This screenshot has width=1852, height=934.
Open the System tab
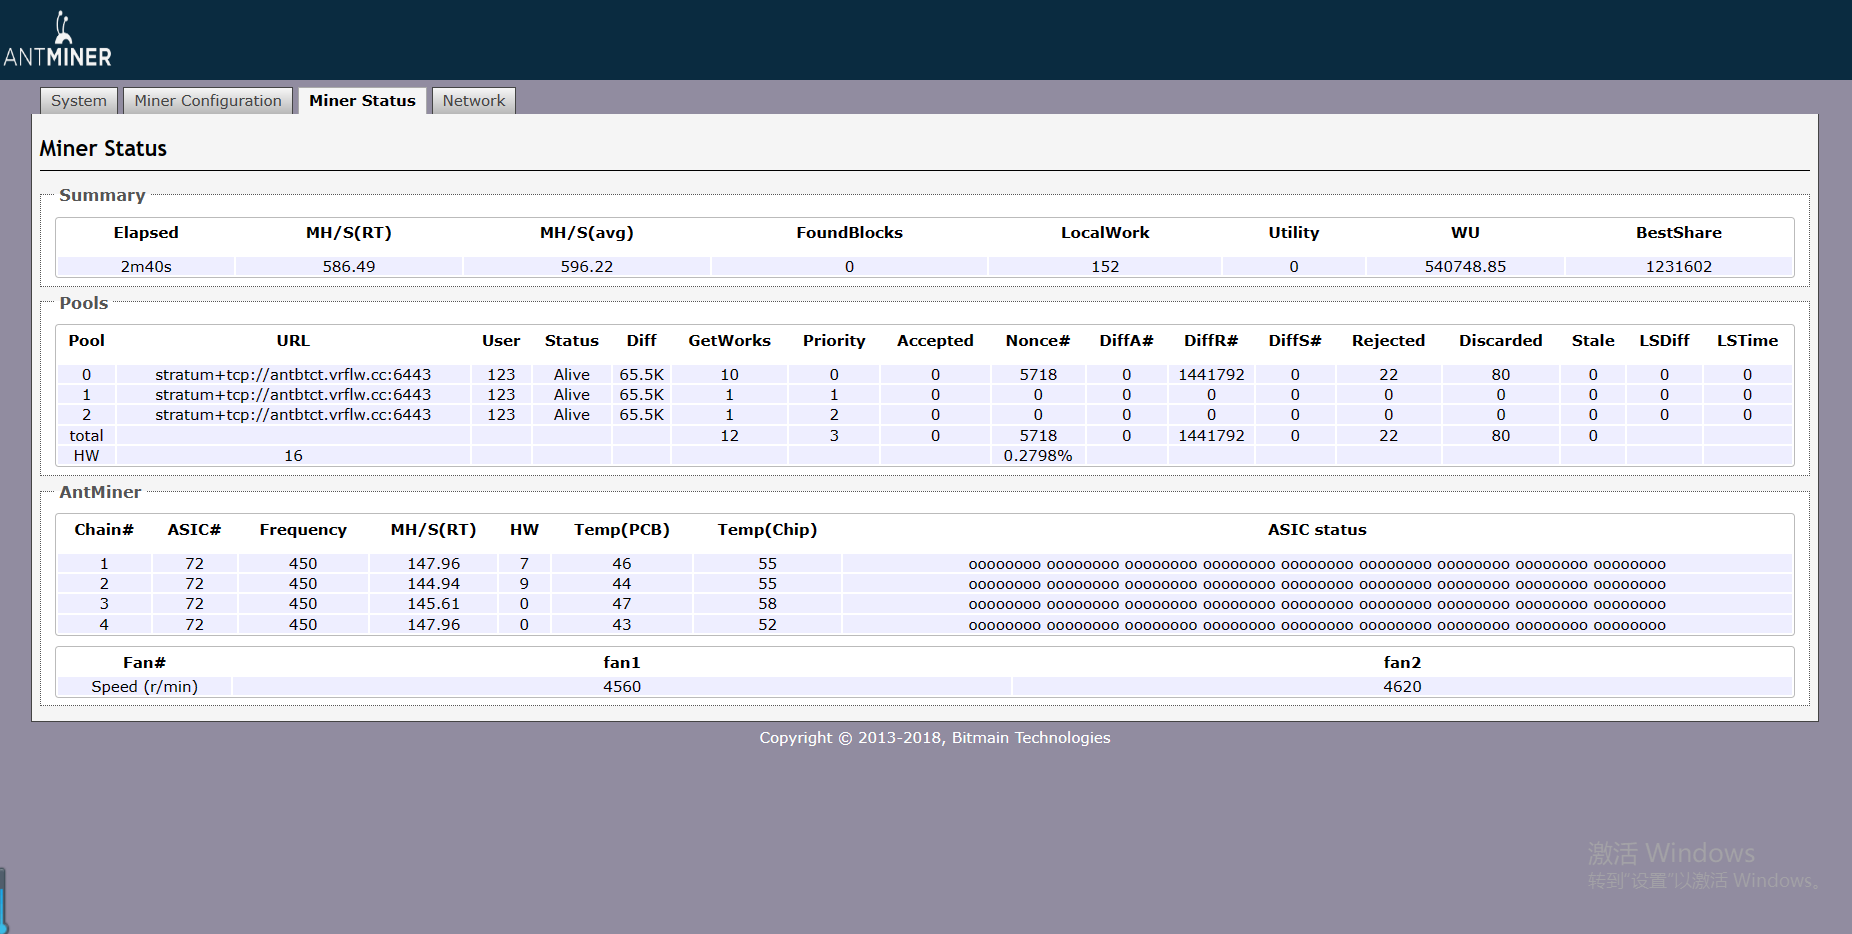[79, 101]
